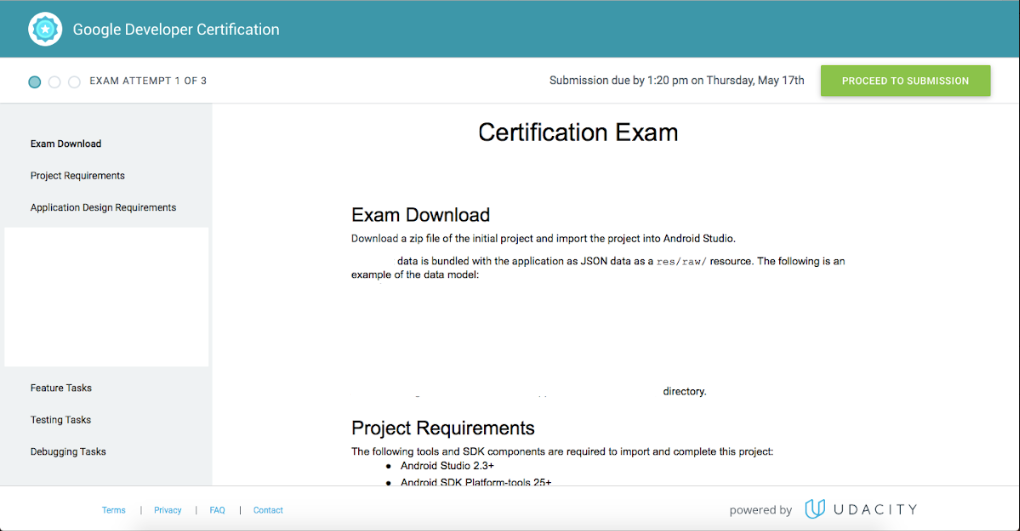This screenshot has height=531, width=1020.
Task: Open the Terms link in the footer
Action: tap(113, 510)
